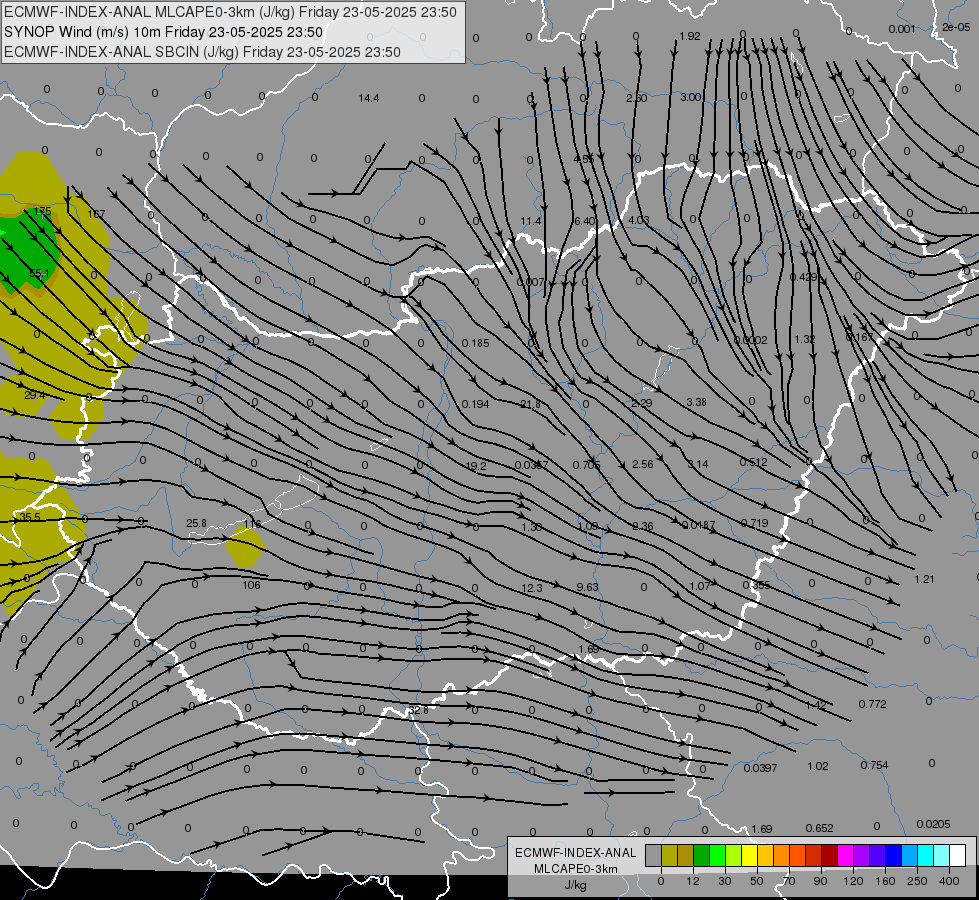The height and width of the screenshot is (900, 979).
Task: Click the map value '6.40'
Action: click(x=584, y=221)
